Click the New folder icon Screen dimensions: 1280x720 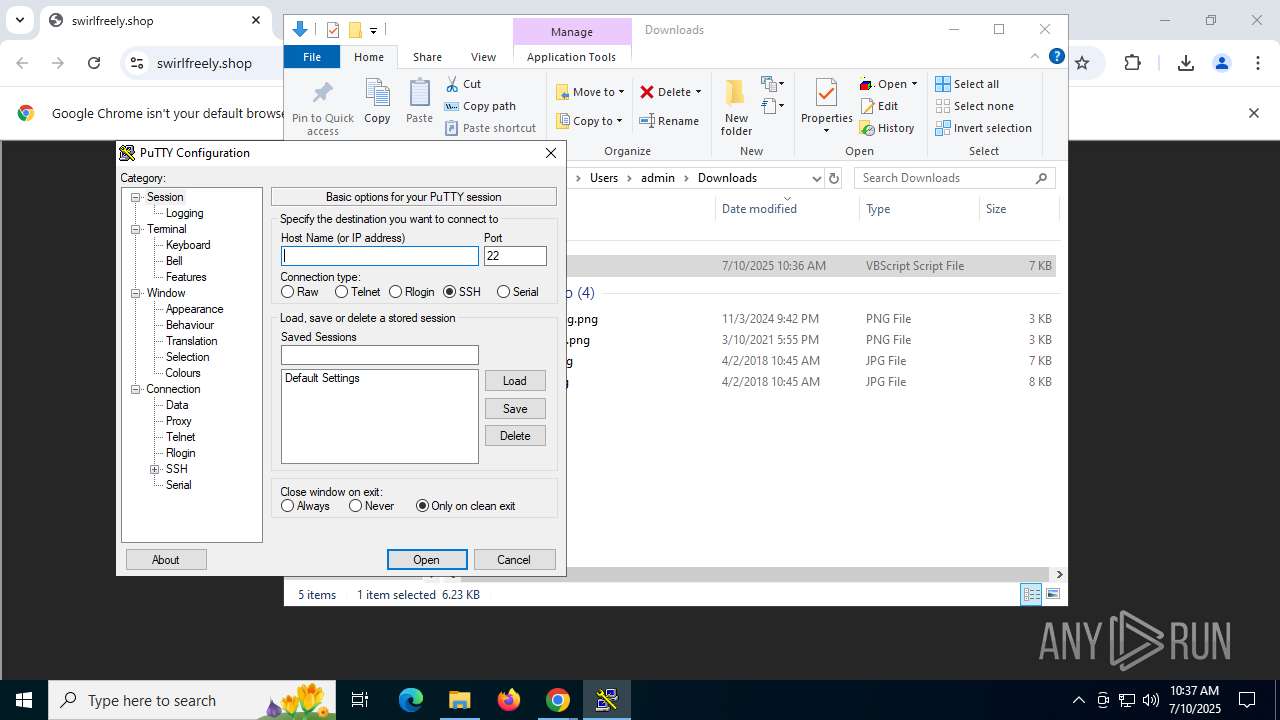(x=736, y=93)
